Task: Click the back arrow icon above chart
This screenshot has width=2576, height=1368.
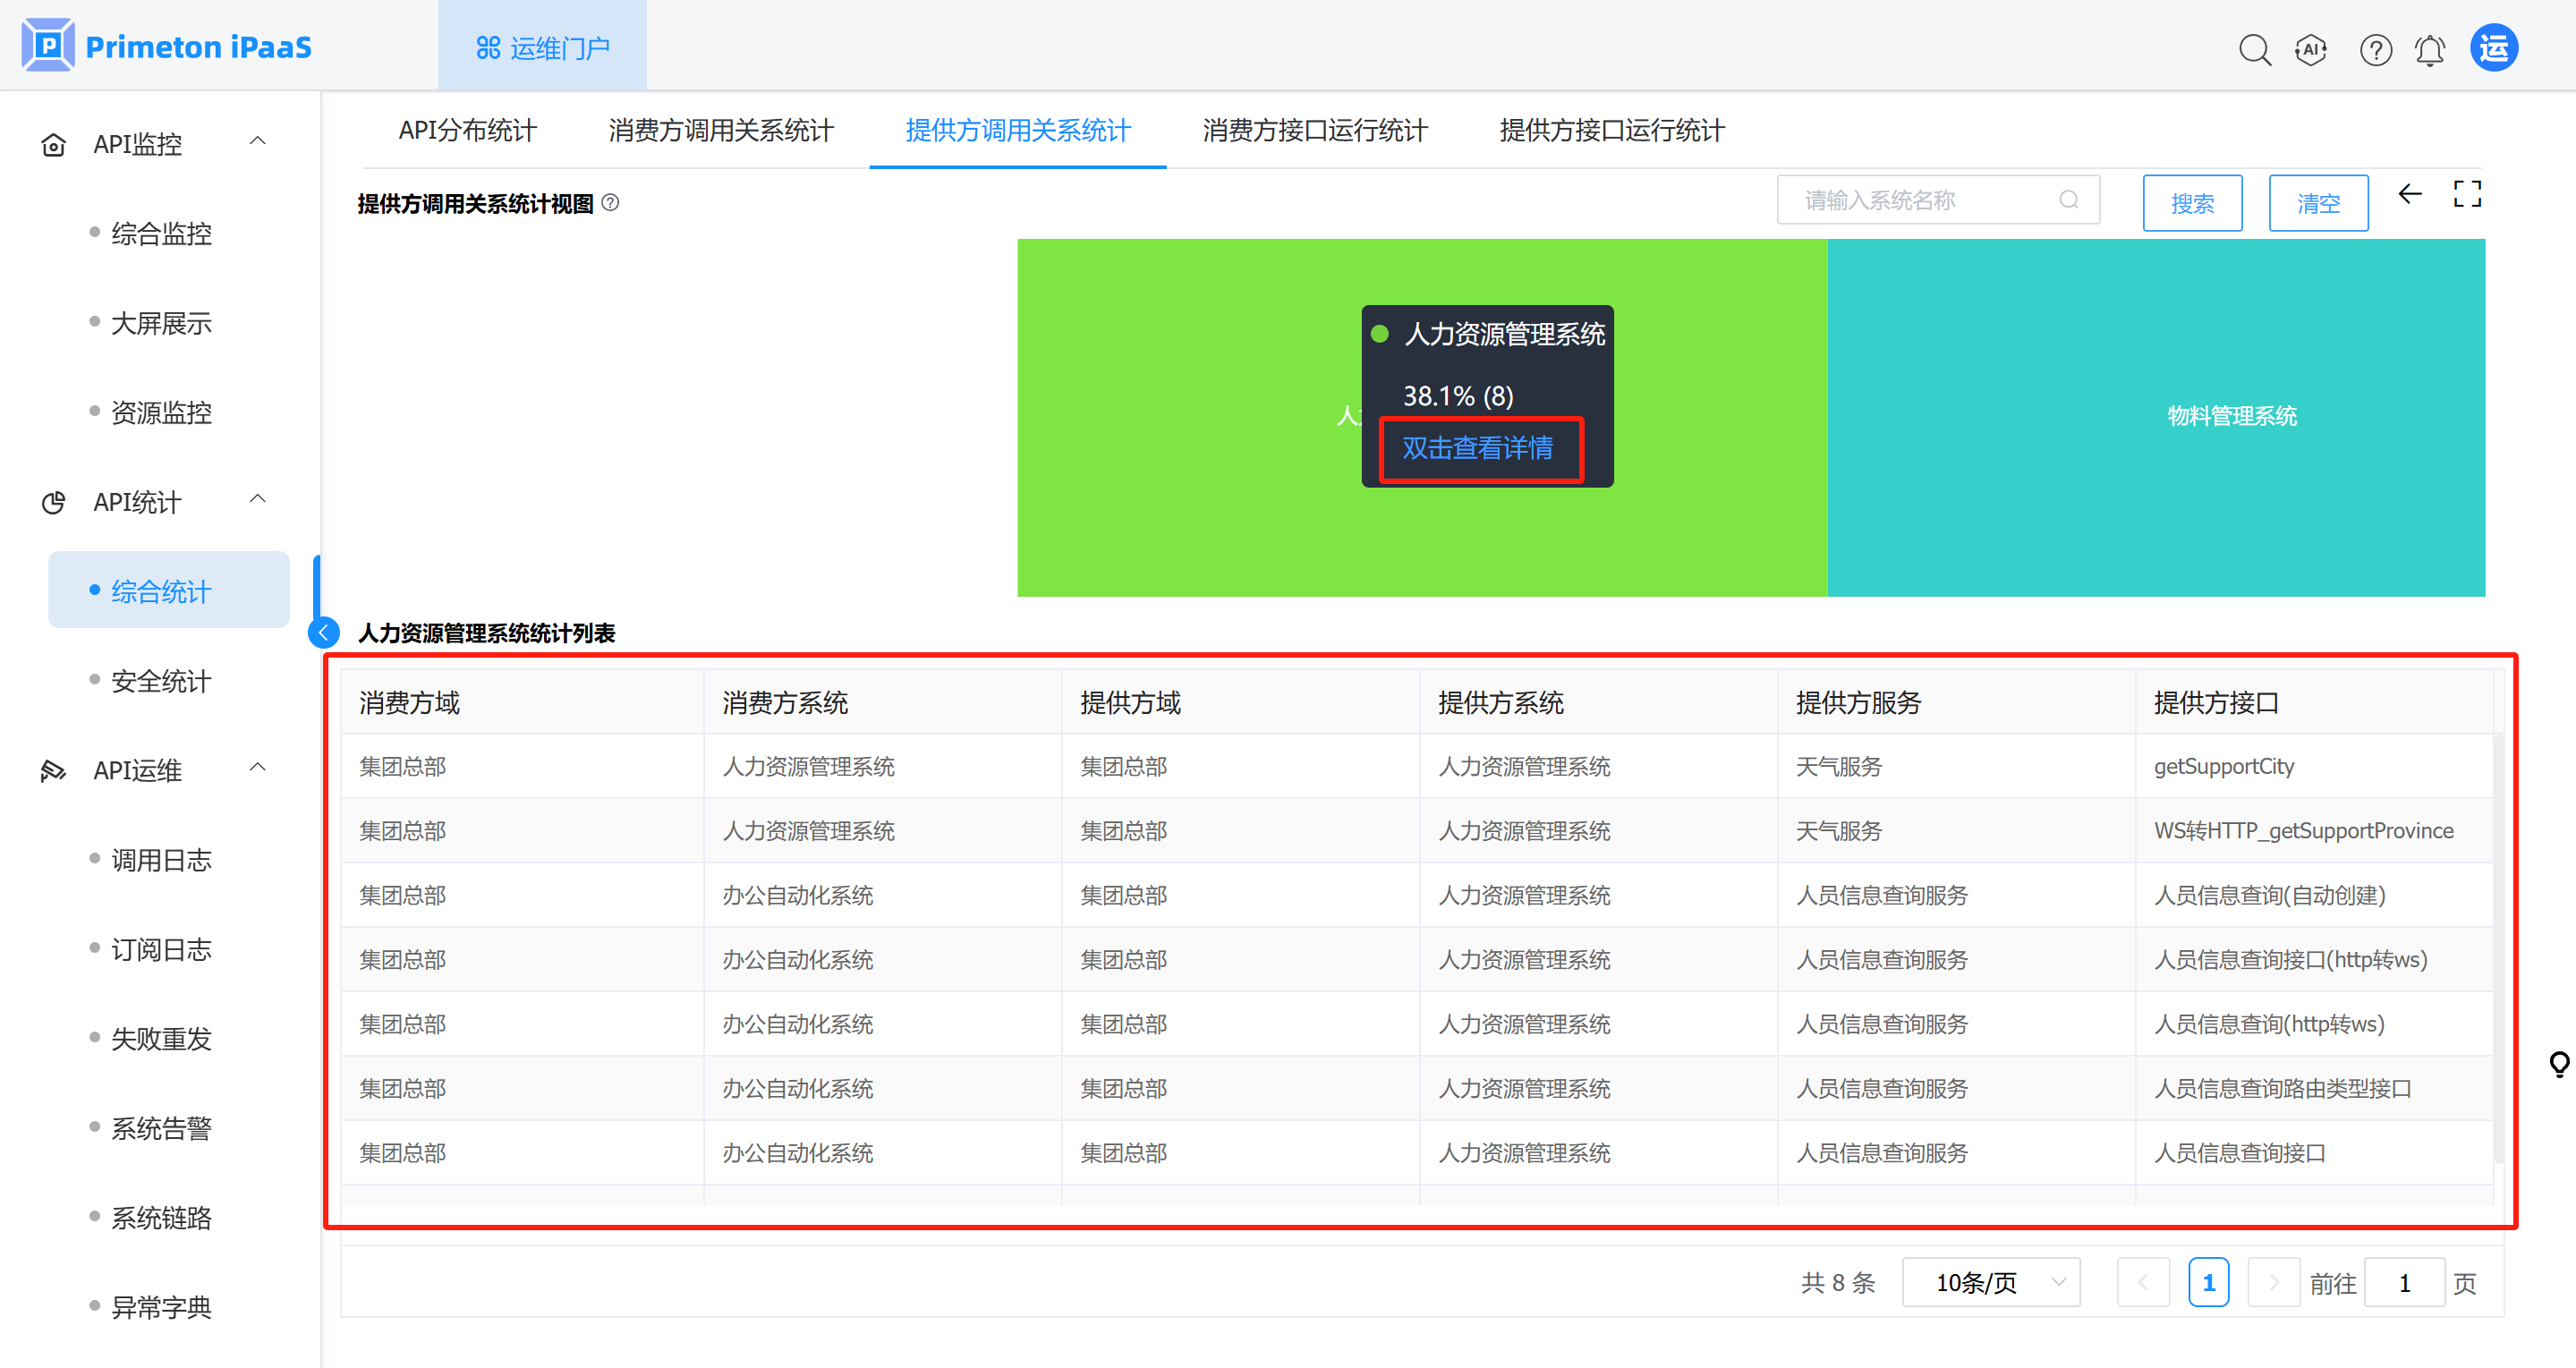Action: 2410,194
